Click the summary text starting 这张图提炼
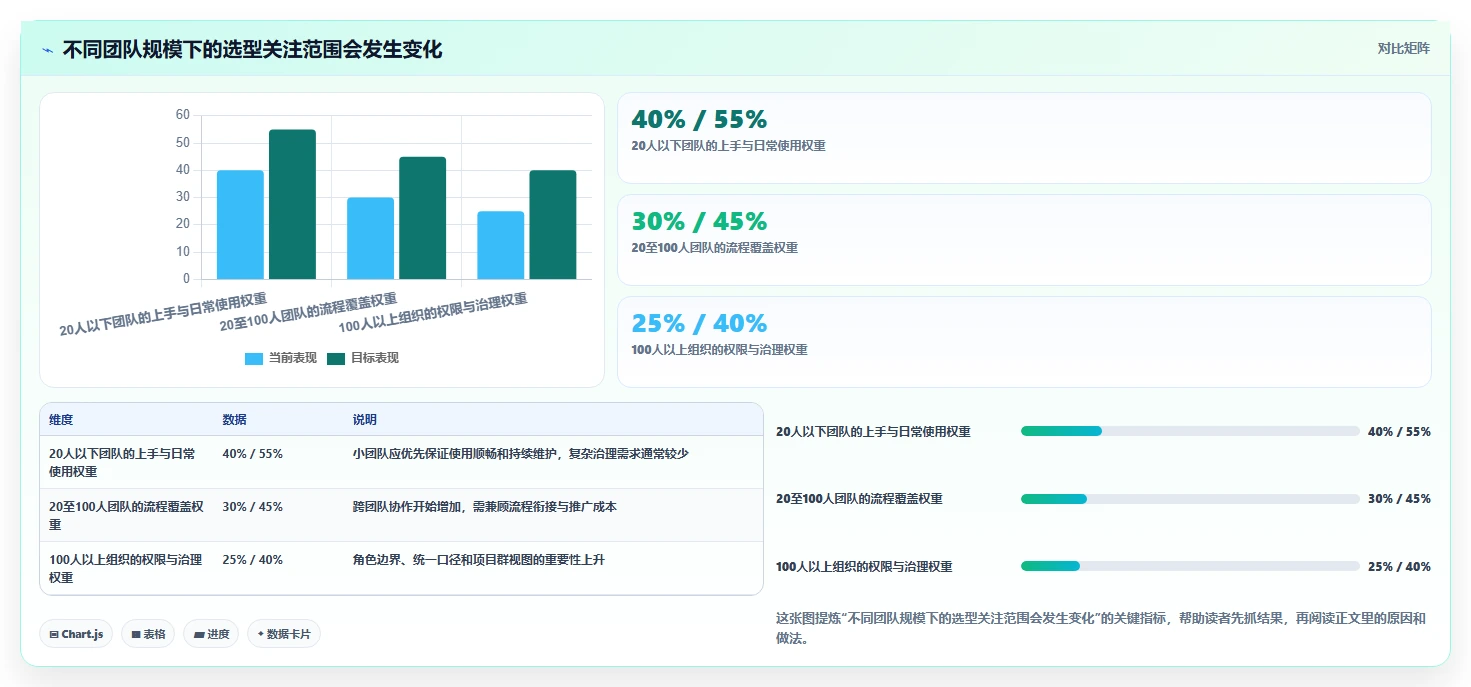 pos(1101,628)
